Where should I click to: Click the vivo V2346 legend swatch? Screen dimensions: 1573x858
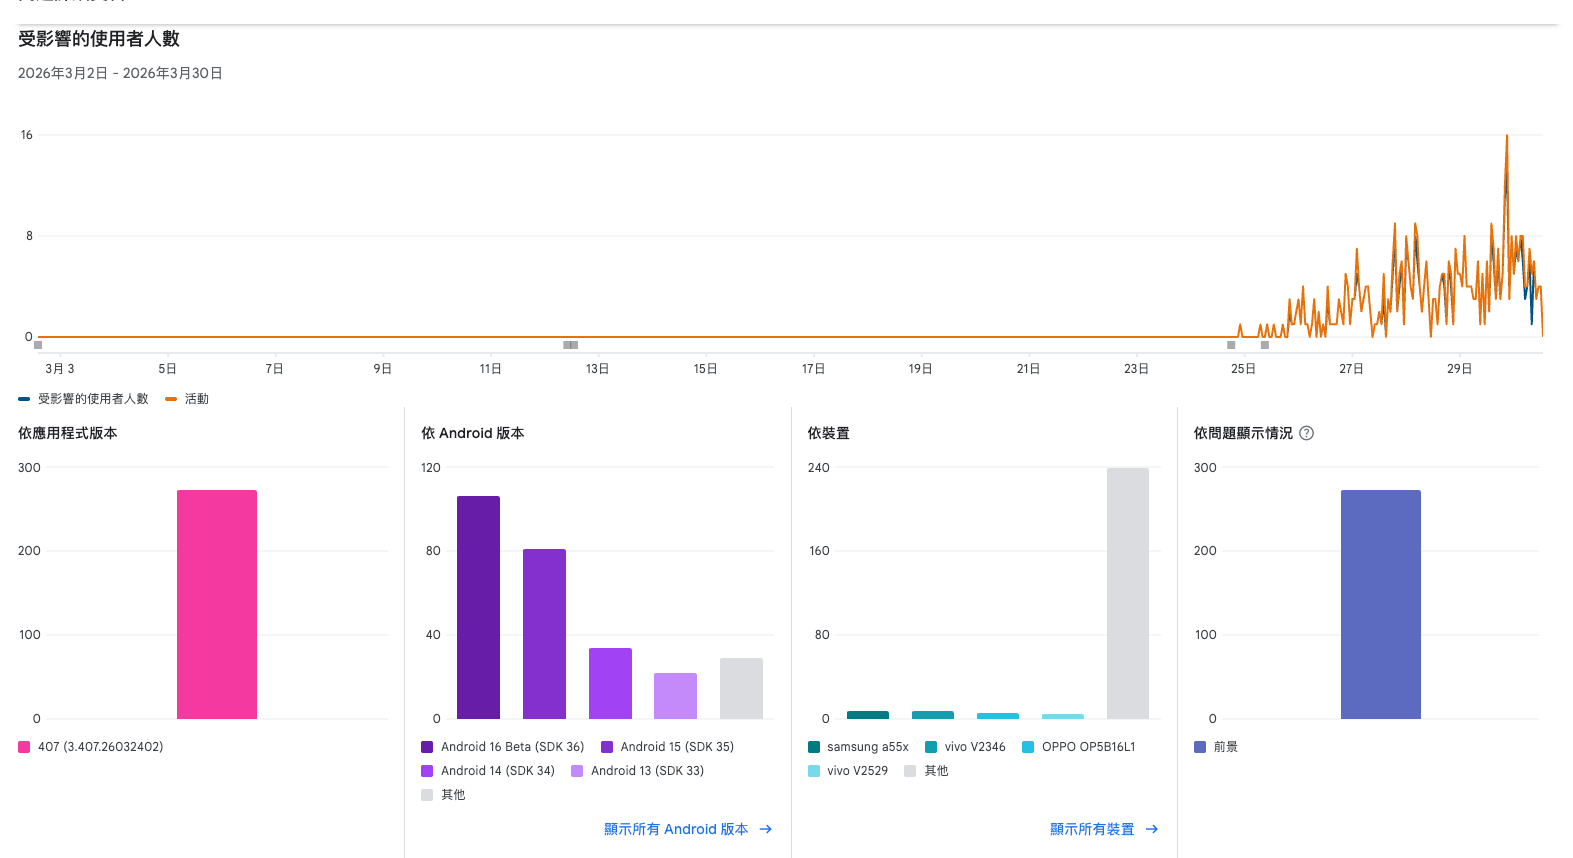[x=931, y=747]
